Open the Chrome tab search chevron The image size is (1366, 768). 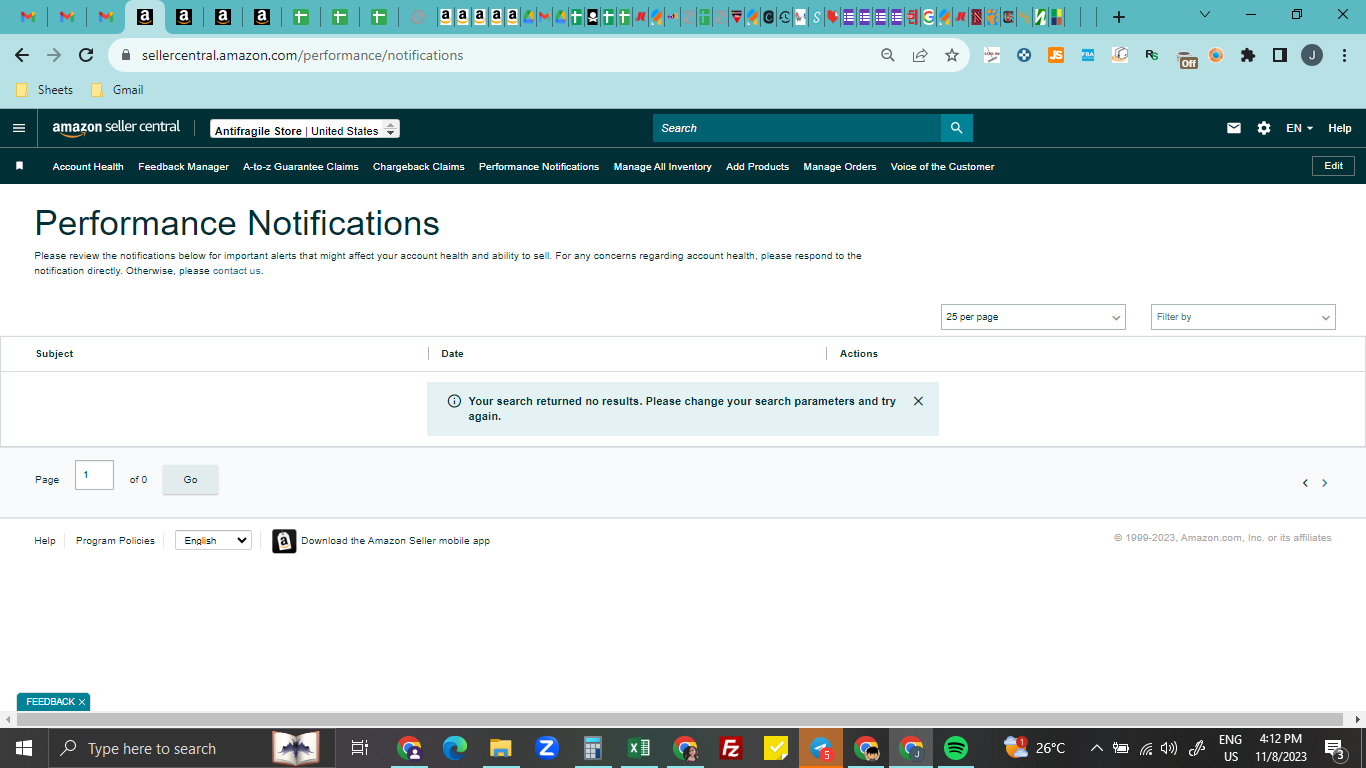click(x=1205, y=15)
